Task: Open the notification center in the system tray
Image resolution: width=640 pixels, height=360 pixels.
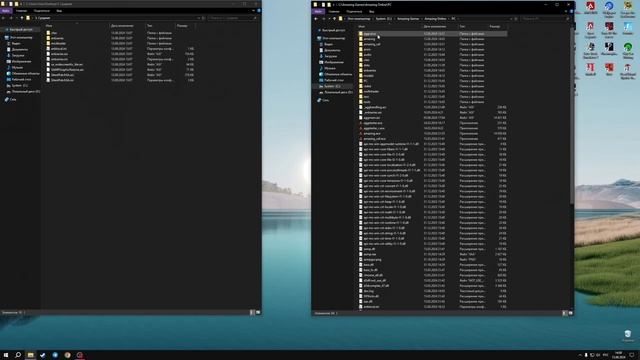Action: 632,355
